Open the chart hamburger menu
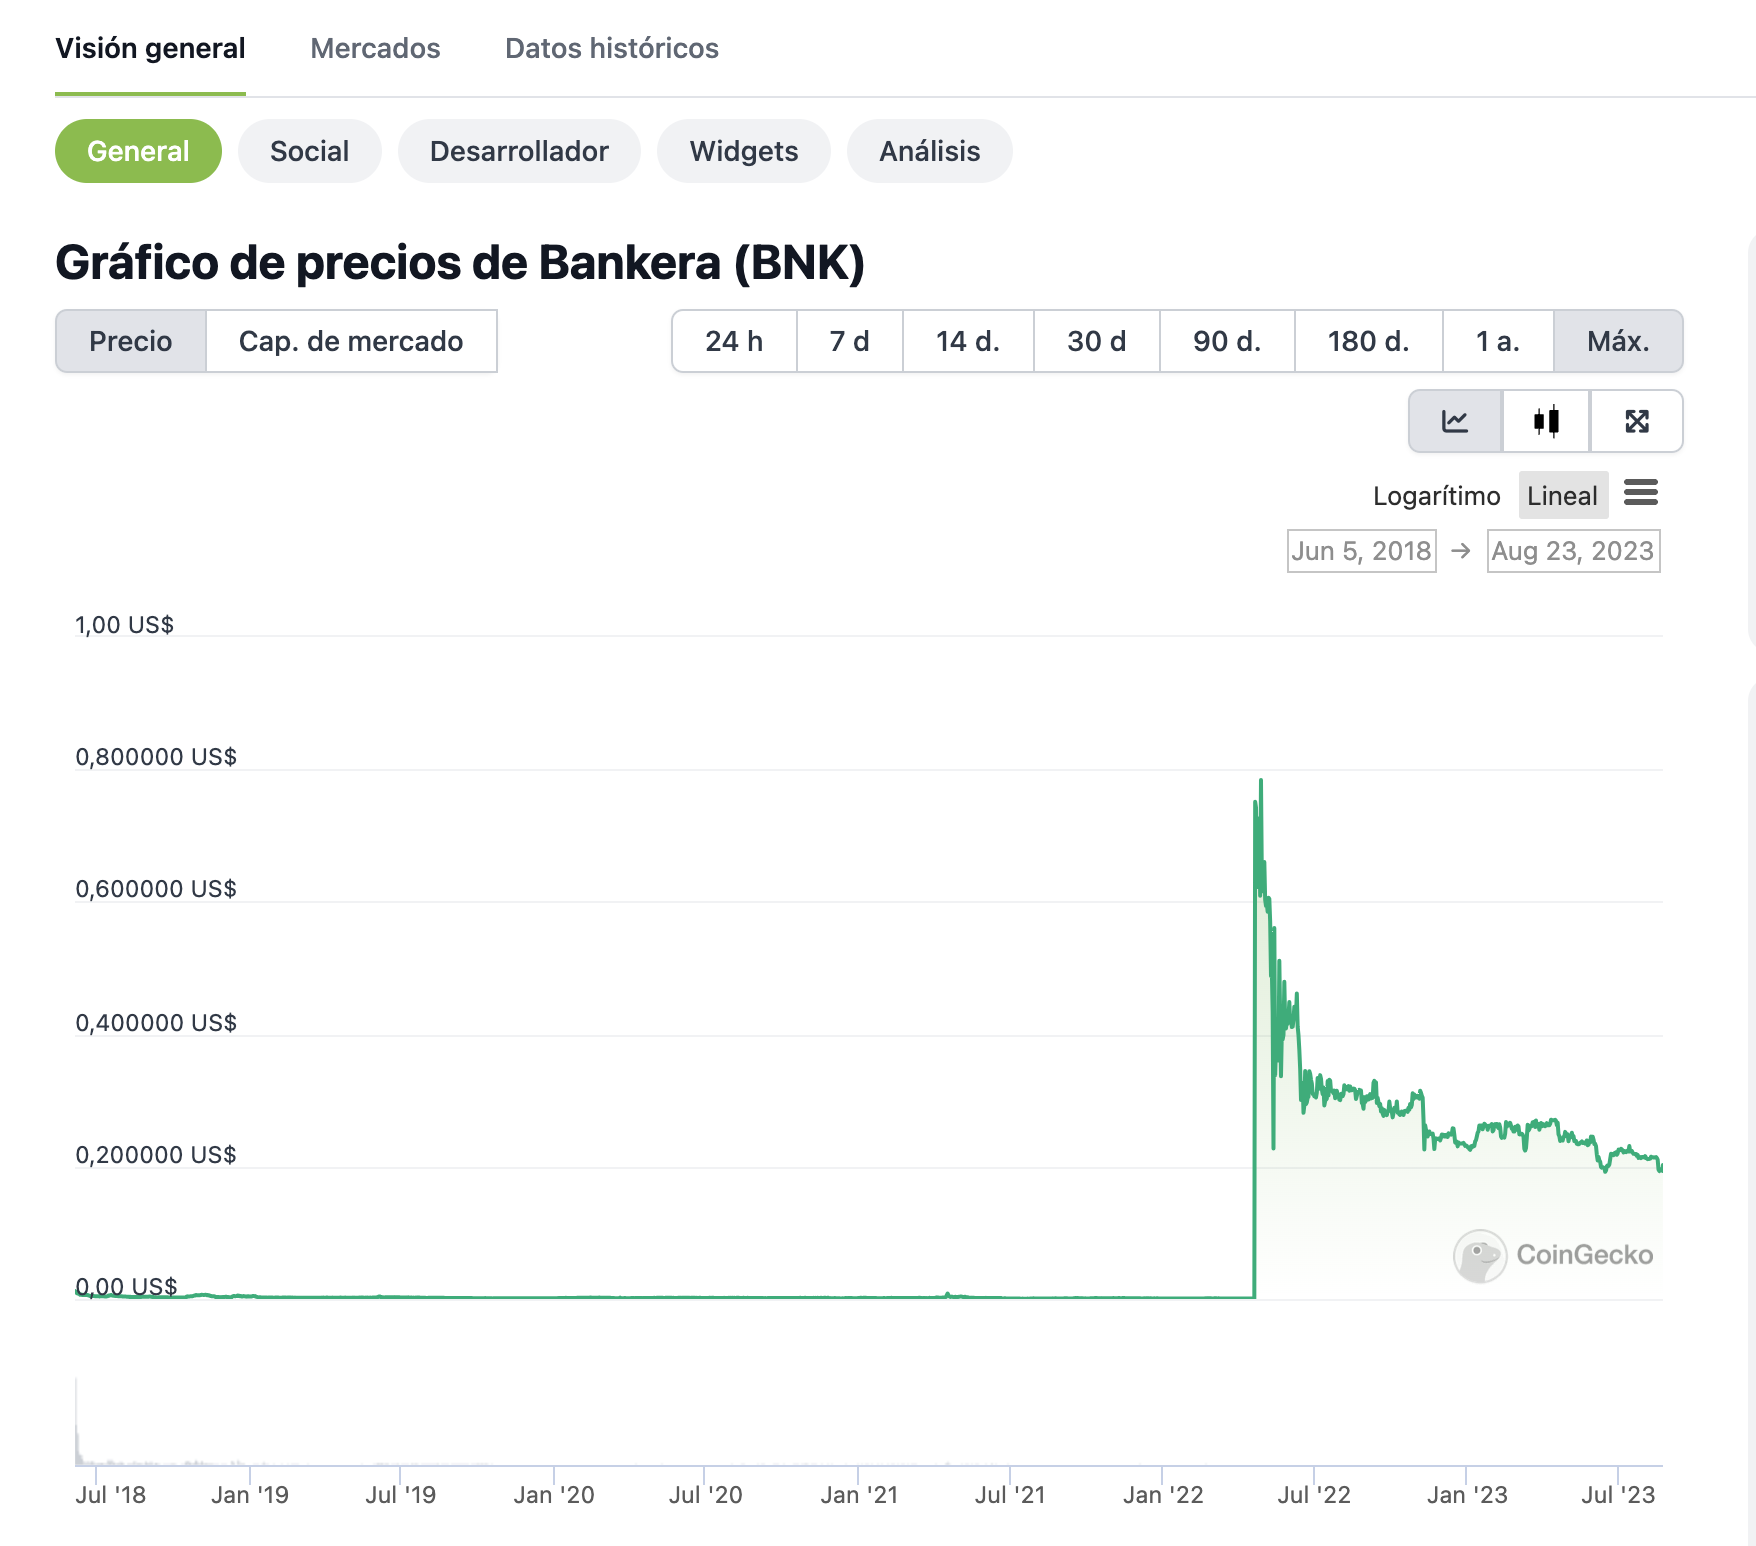 point(1641,493)
